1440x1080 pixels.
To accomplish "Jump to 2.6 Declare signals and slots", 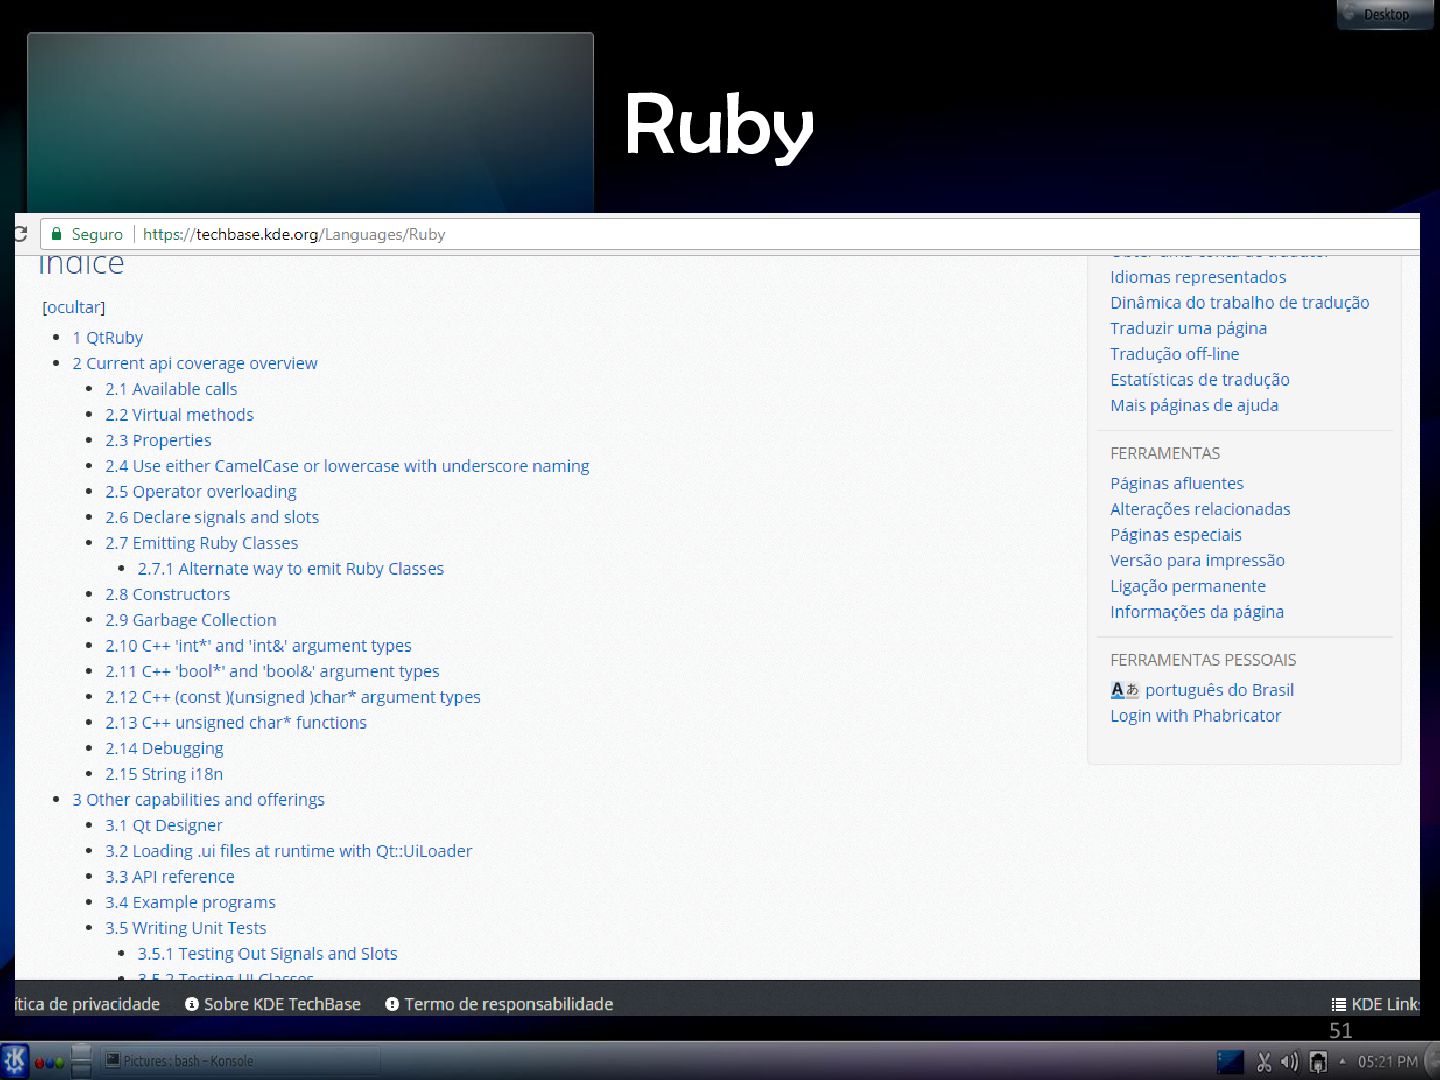I will (212, 517).
